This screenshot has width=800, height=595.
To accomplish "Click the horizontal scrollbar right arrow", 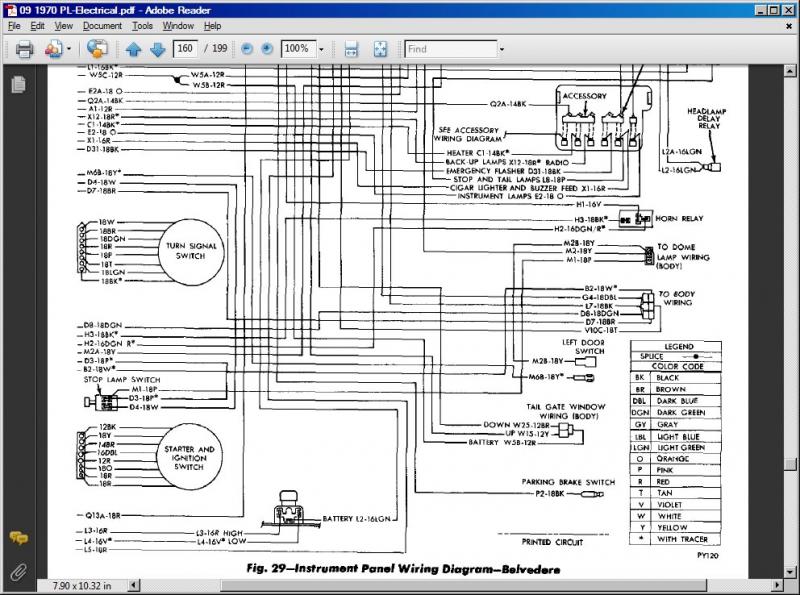I will tap(778, 585).
